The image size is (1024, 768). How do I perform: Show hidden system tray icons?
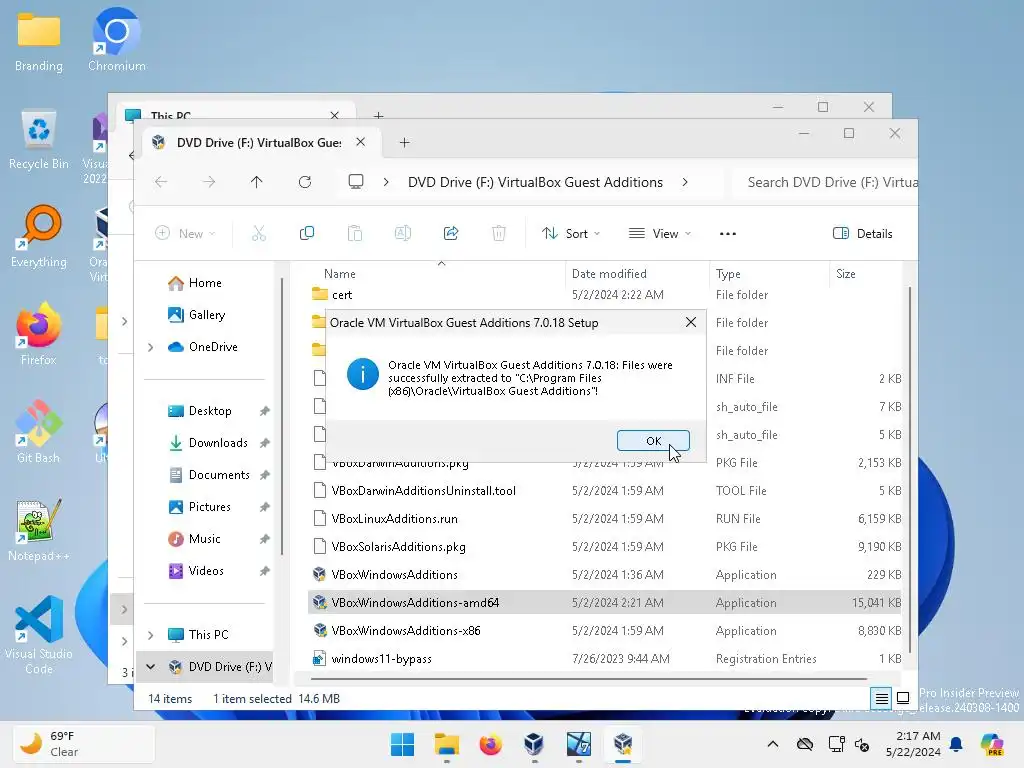773,744
